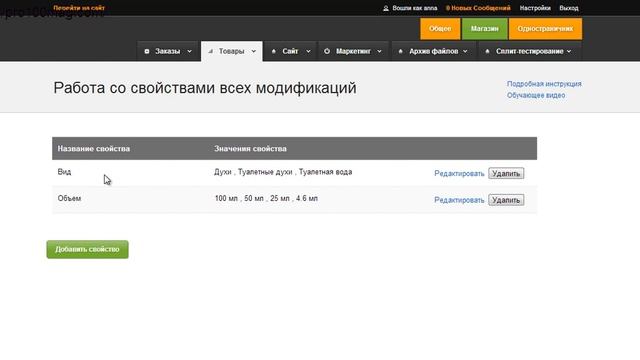Click the Название свойства column header
The image size is (640, 360).
pos(93,149)
